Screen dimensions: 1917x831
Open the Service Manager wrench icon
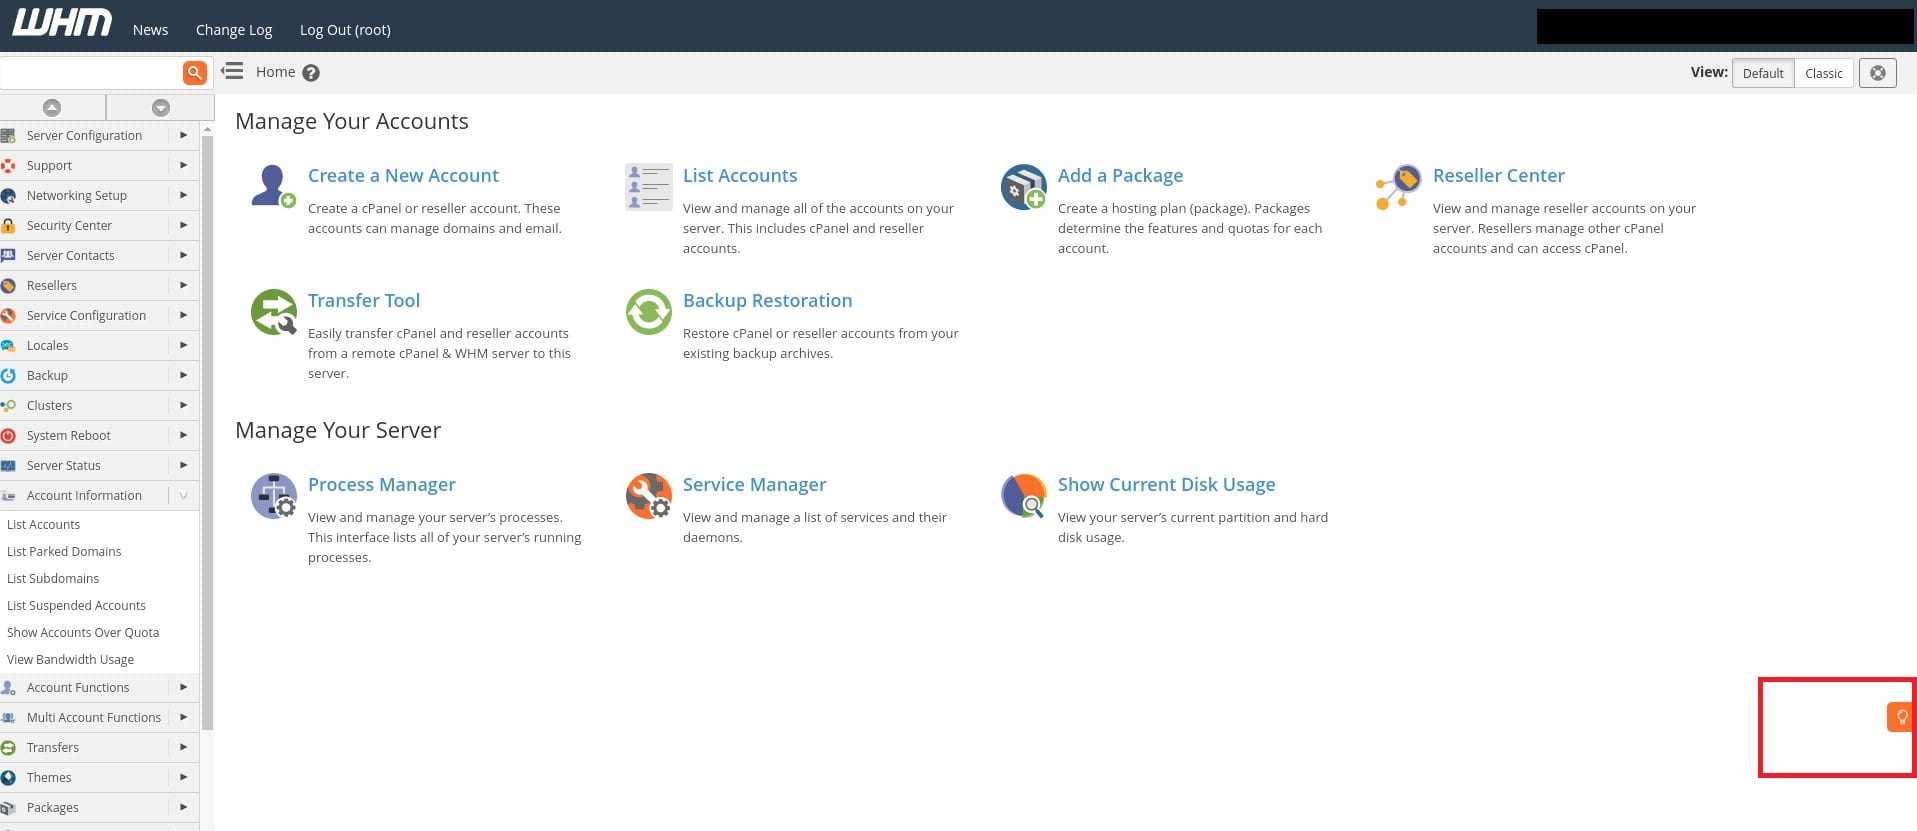(648, 496)
